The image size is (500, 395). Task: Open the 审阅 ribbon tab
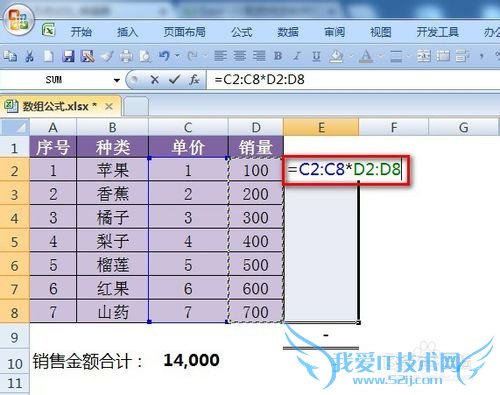pos(334,32)
